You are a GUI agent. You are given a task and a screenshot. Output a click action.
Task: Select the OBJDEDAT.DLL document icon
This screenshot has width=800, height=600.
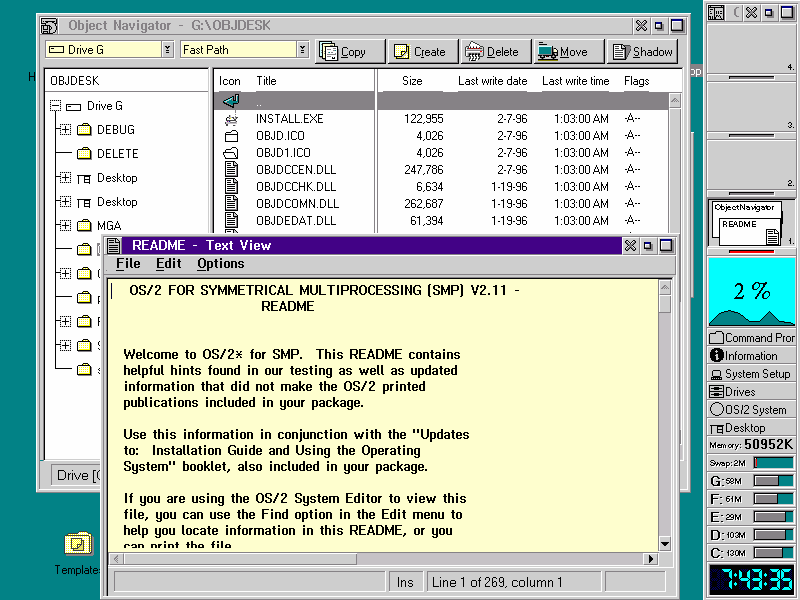(x=231, y=220)
